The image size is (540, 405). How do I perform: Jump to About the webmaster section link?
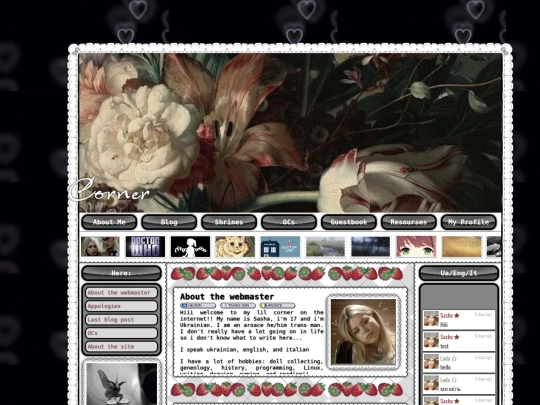point(121,293)
